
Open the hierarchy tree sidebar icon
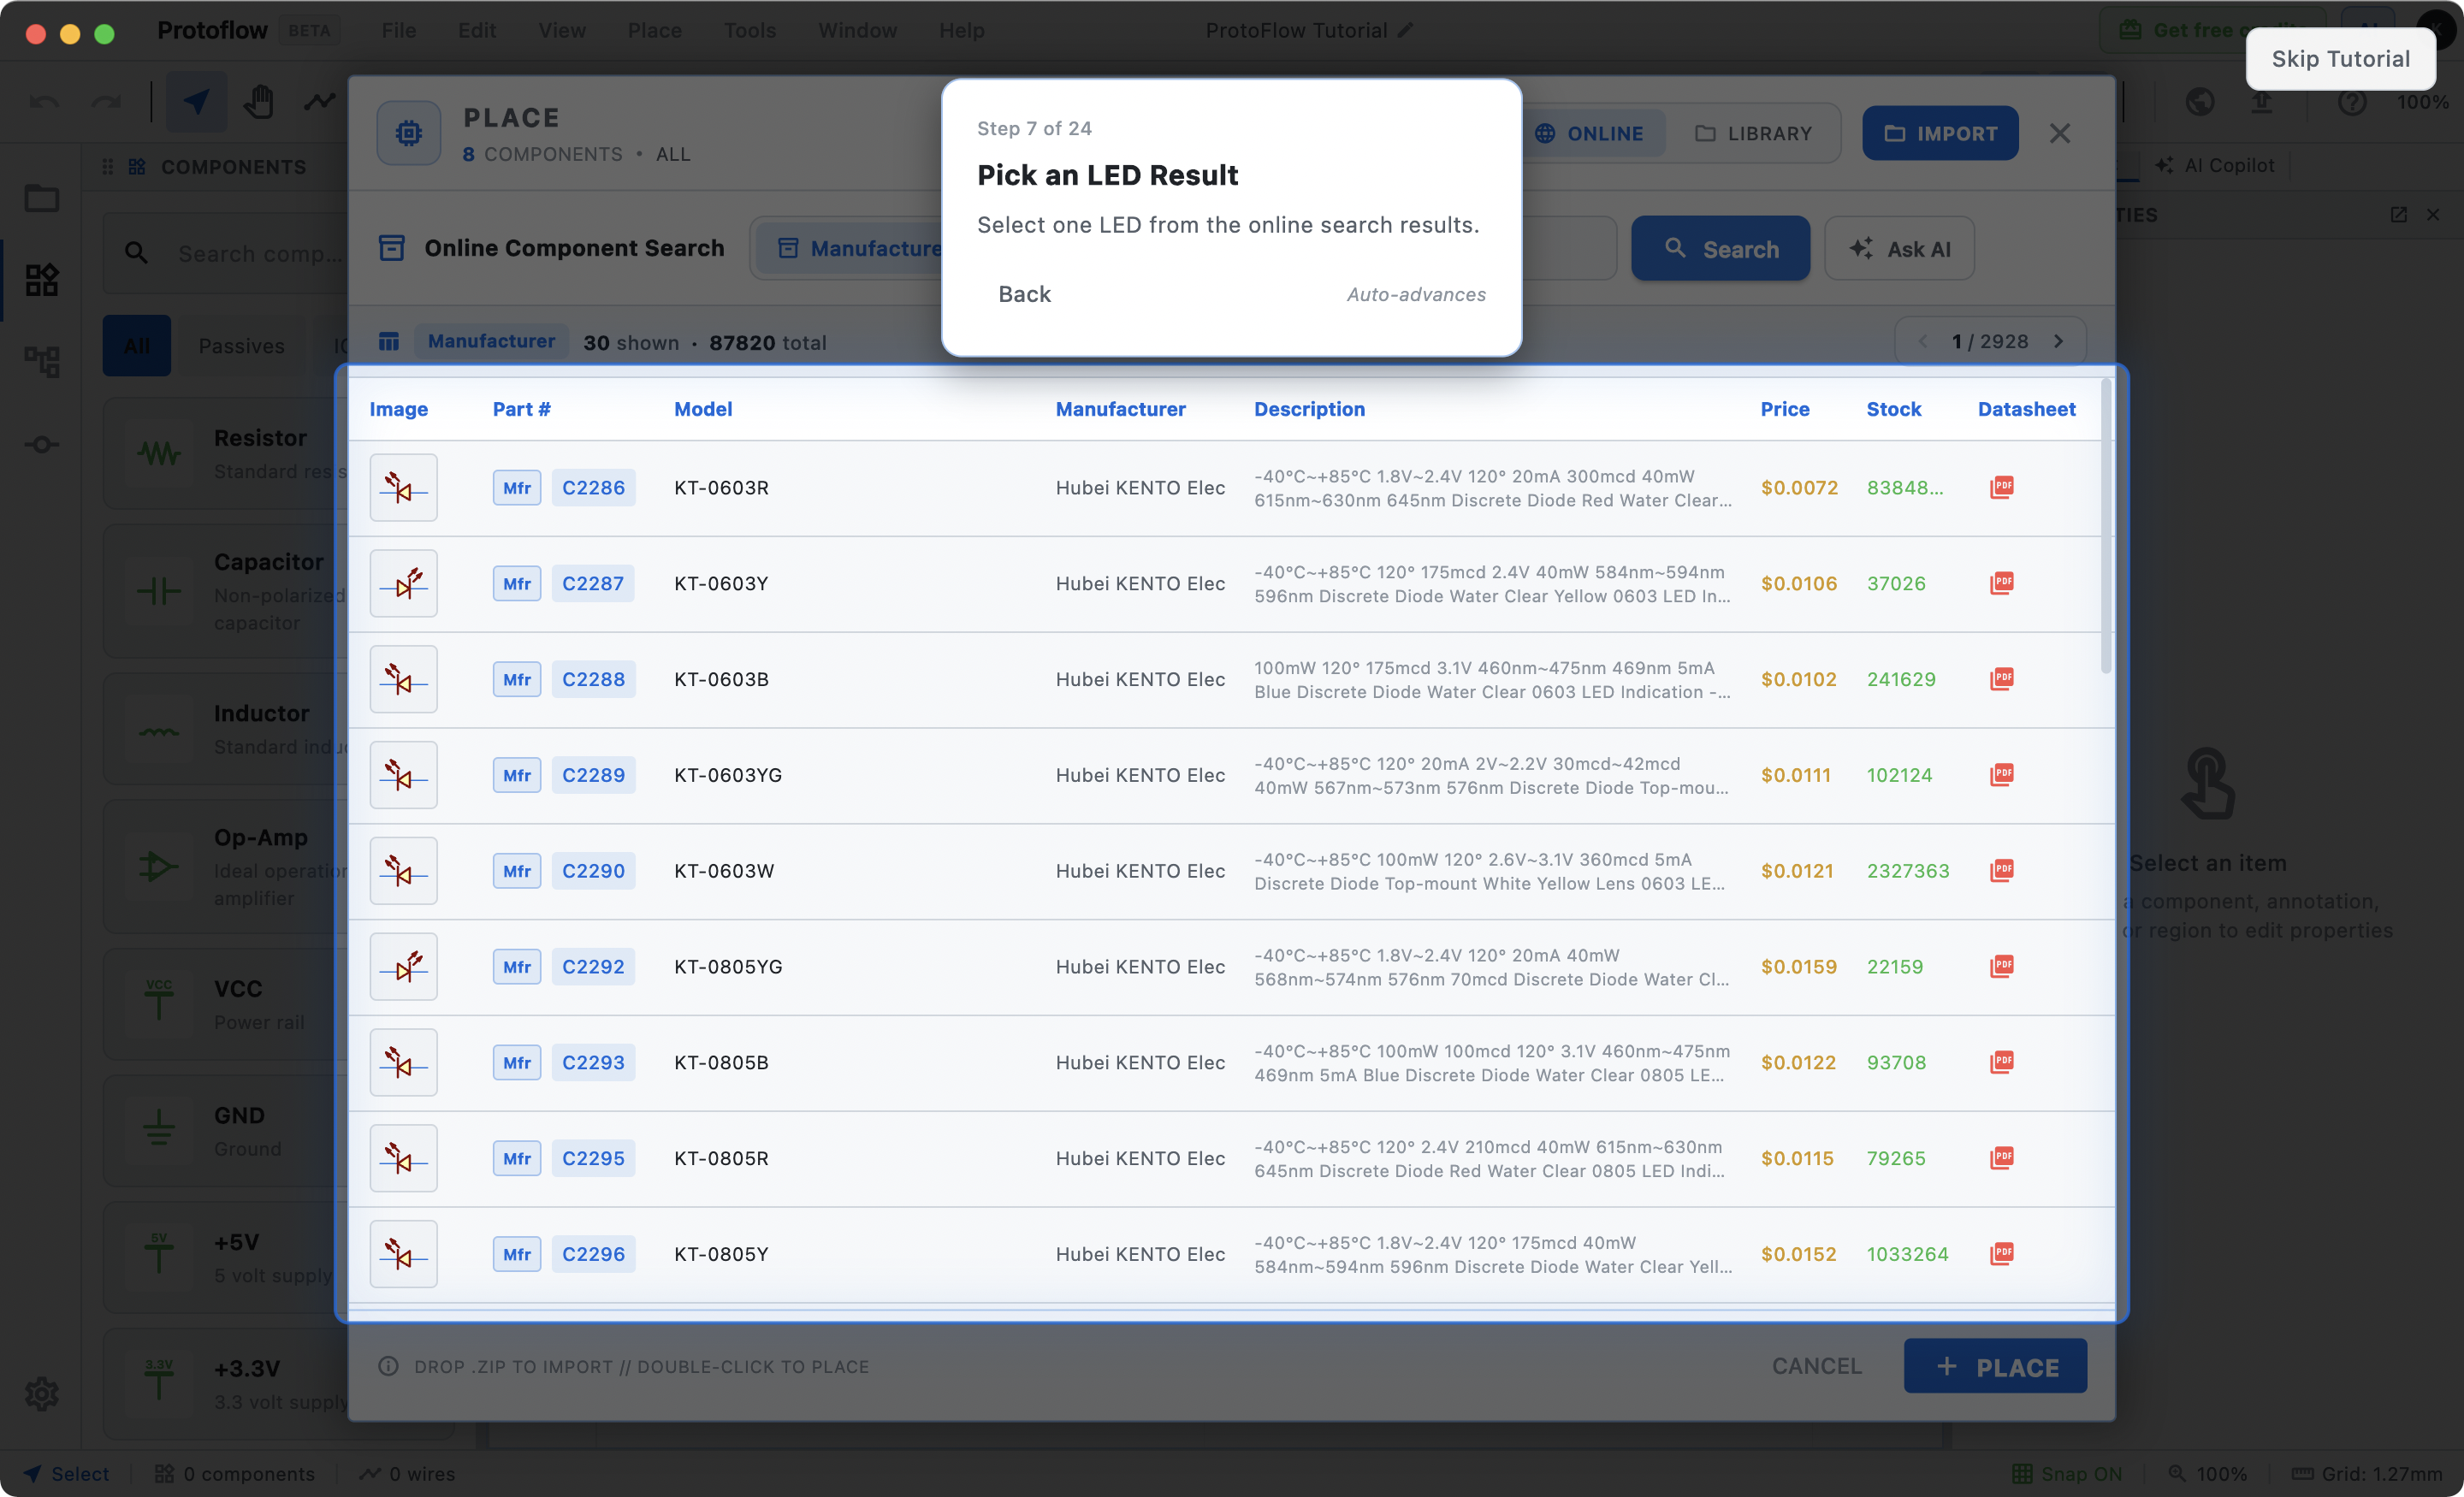tap(42, 361)
